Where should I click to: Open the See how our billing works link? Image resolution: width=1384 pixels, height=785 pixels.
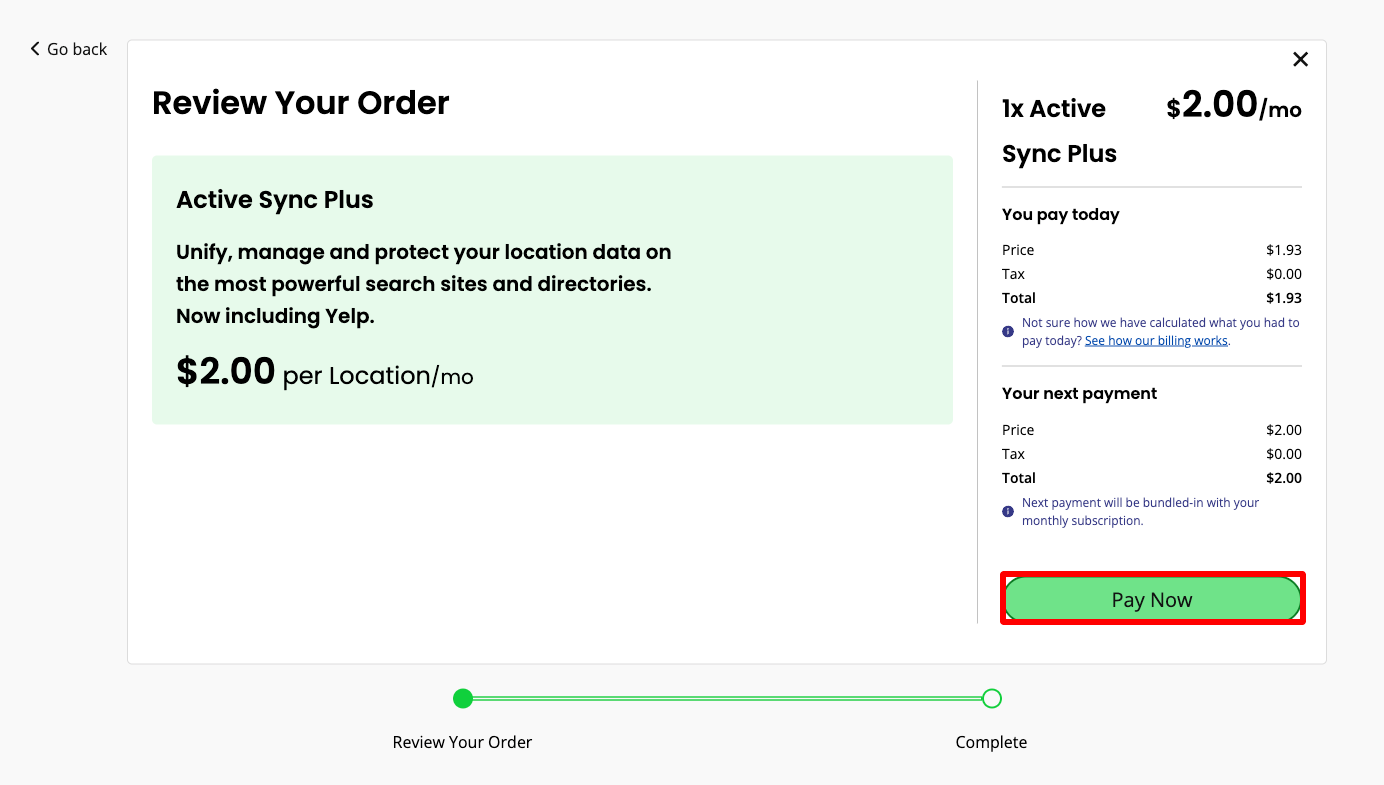point(1156,341)
